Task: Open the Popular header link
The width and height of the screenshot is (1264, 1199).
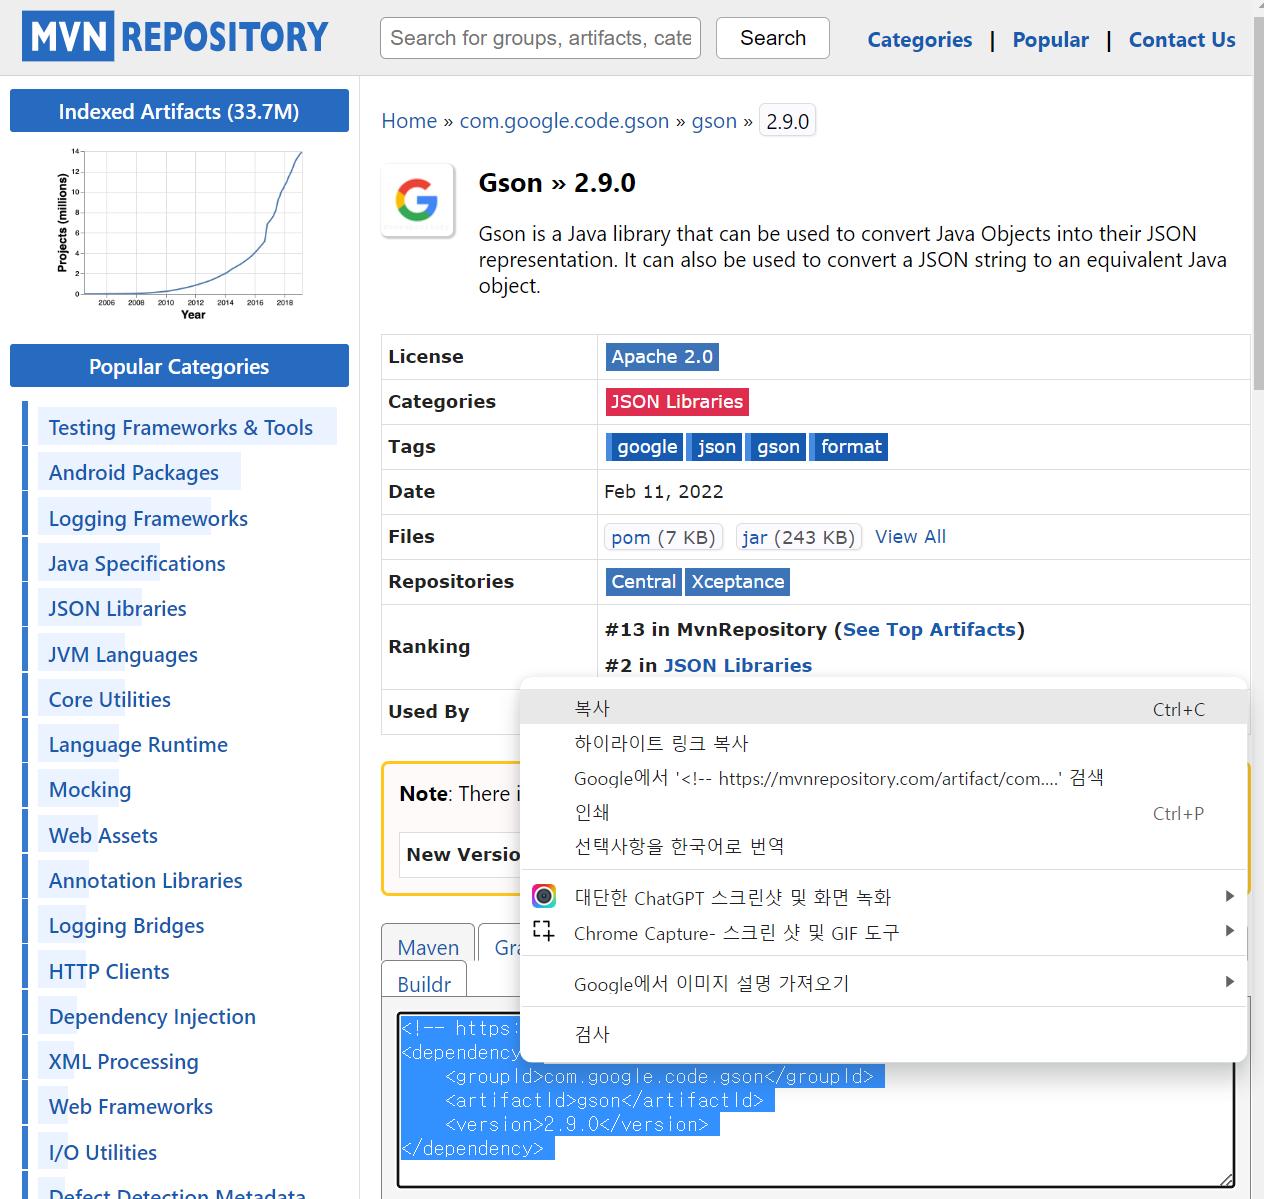Action: tap(1050, 40)
